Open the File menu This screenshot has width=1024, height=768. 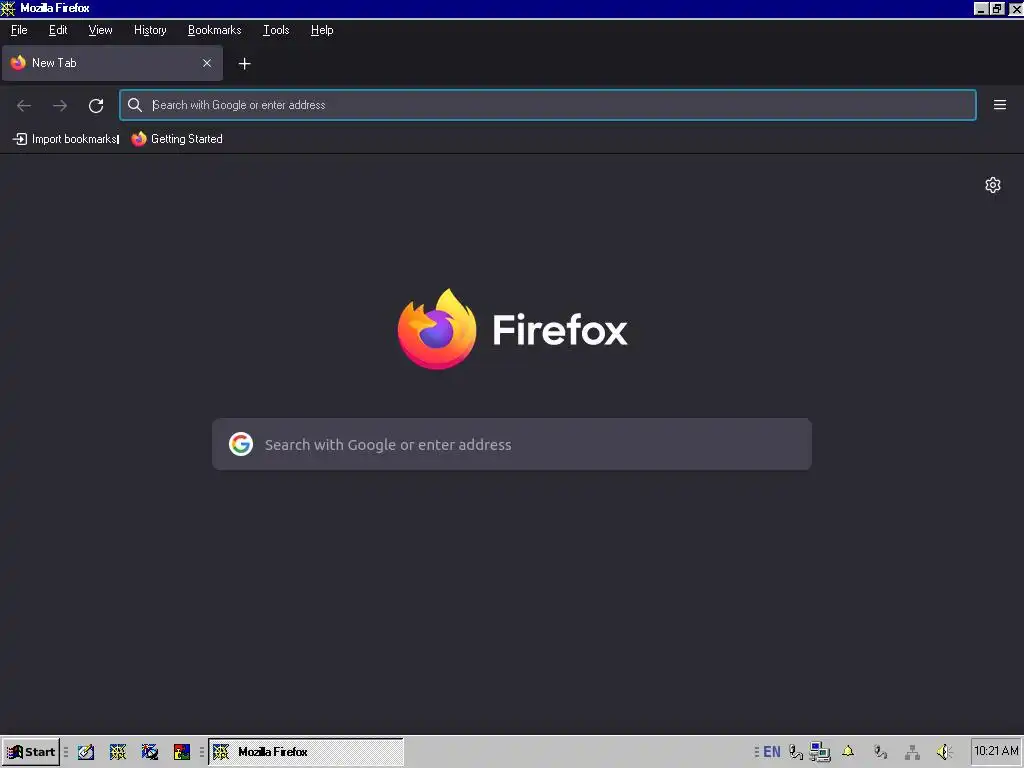tap(19, 30)
